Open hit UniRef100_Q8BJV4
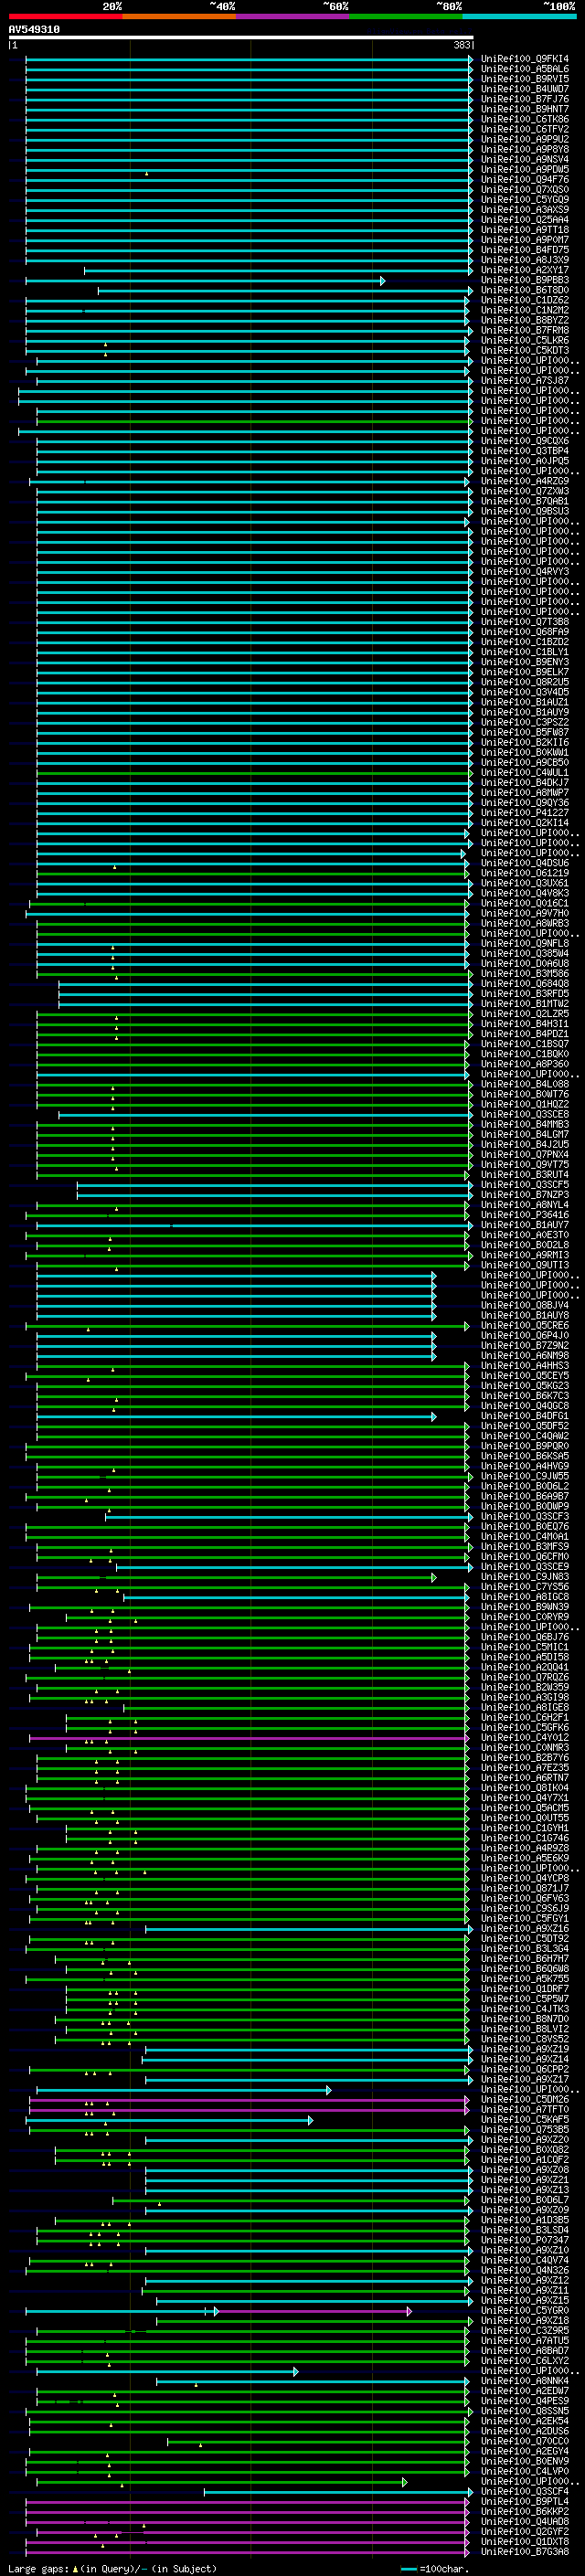This screenshot has height=2576, width=585. (525, 1305)
